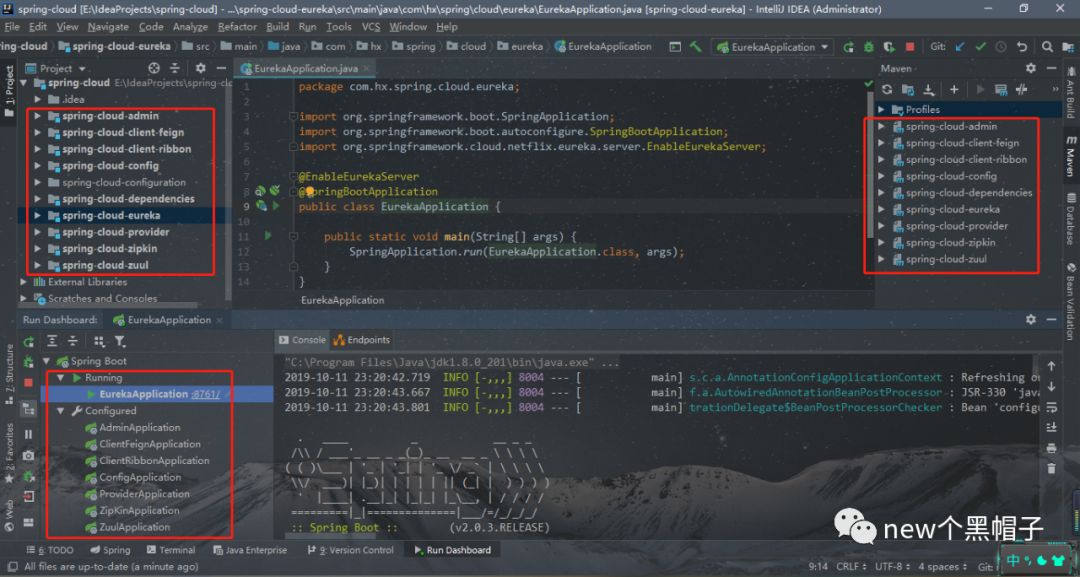Image resolution: width=1080 pixels, height=577 pixels.
Task: Select ZuulApplication in Run Dashboard
Action: pyautogui.click(x=134, y=527)
